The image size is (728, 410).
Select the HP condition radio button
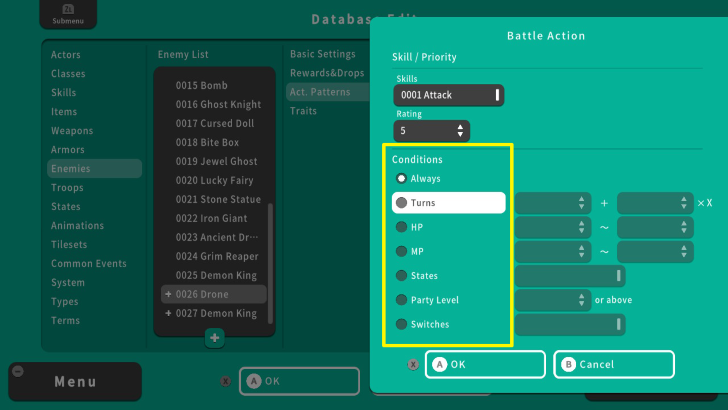pyautogui.click(x=402, y=227)
